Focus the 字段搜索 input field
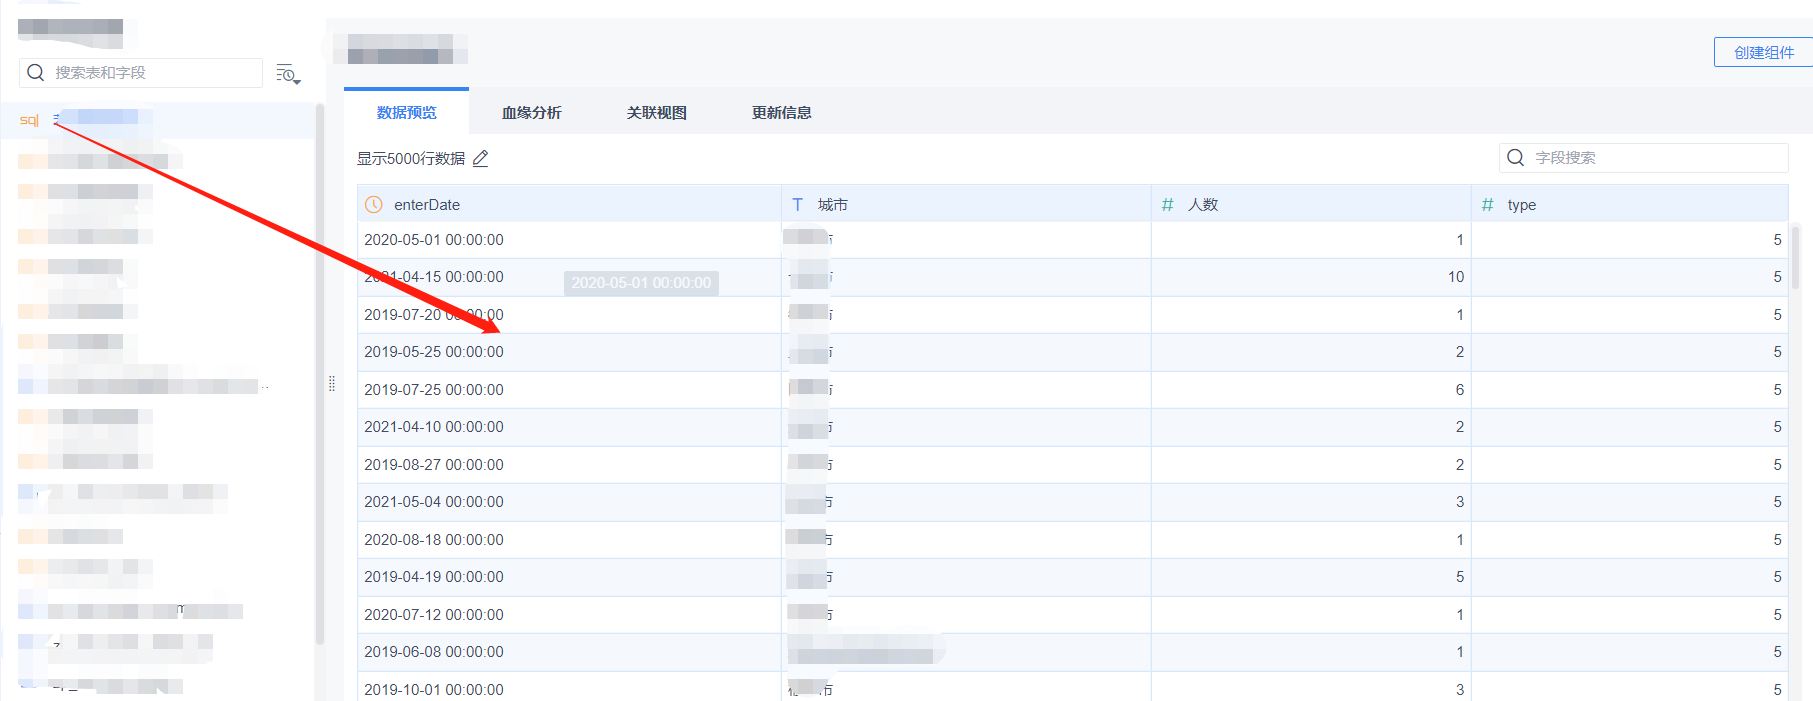This screenshot has width=1813, height=701. [x=1643, y=157]
